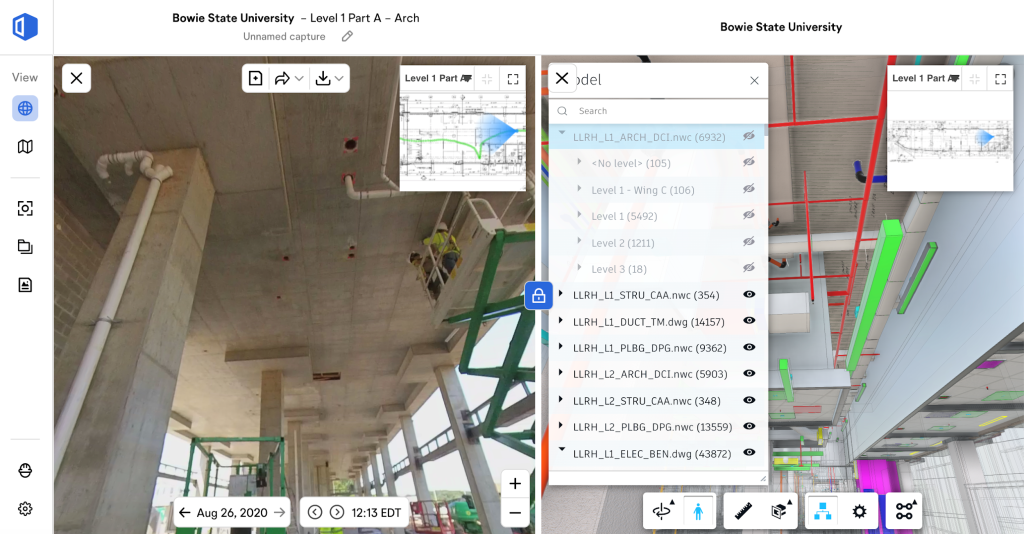Open 3D viewer settings gear
Screen dimensions: 1024x534
click(858, 511)
